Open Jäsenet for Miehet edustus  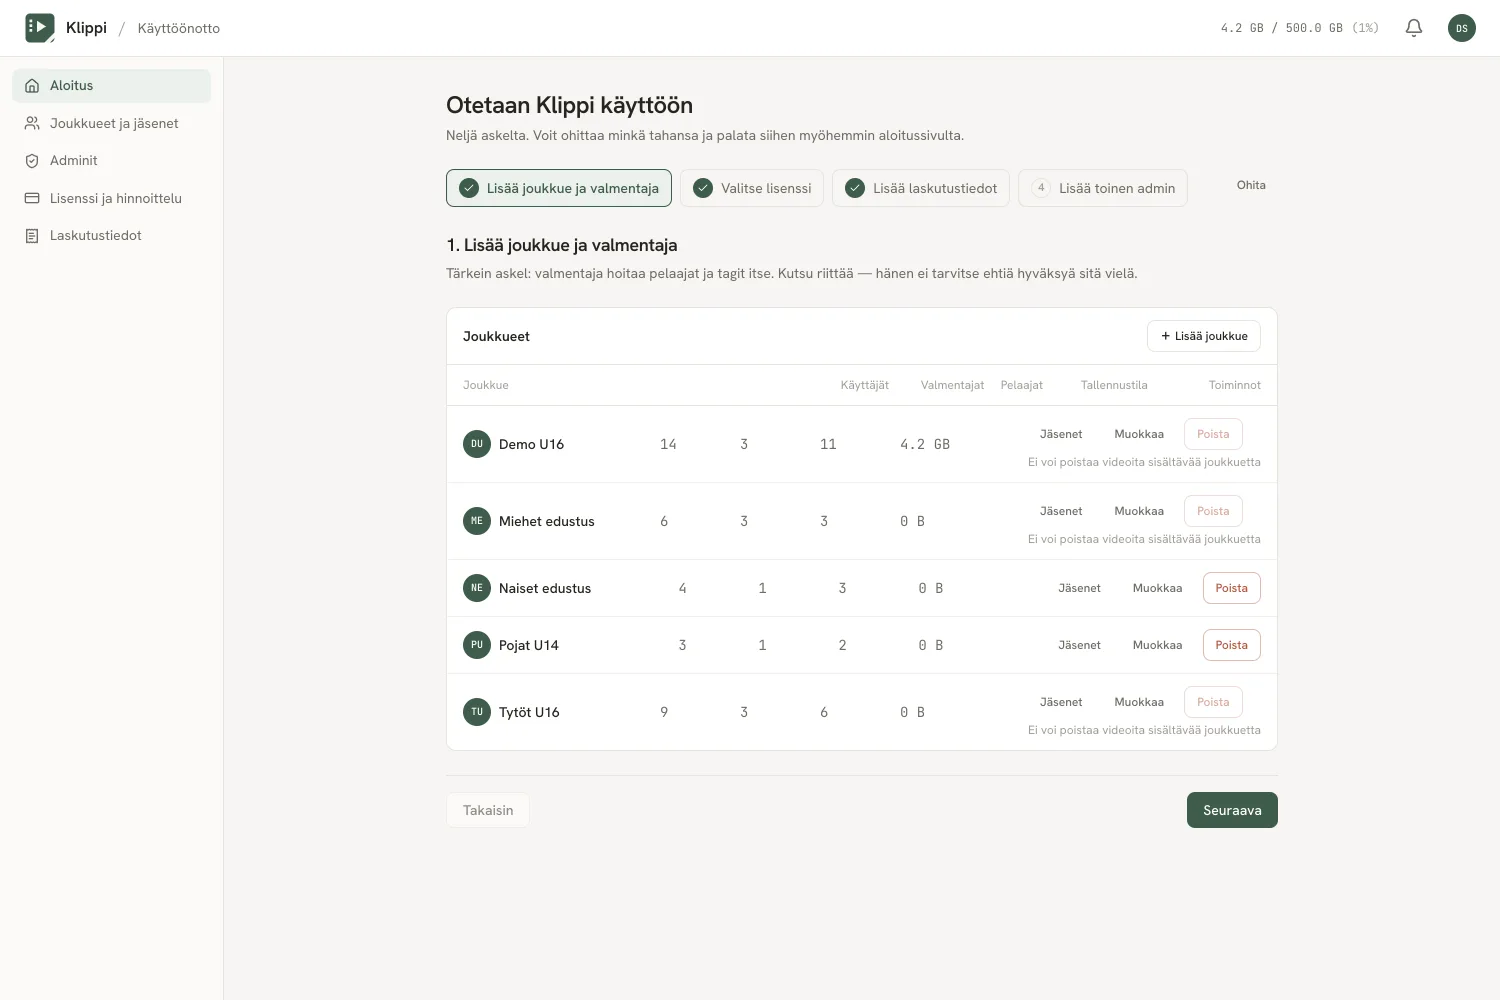pyautogui.click(x=1061, y=511)
